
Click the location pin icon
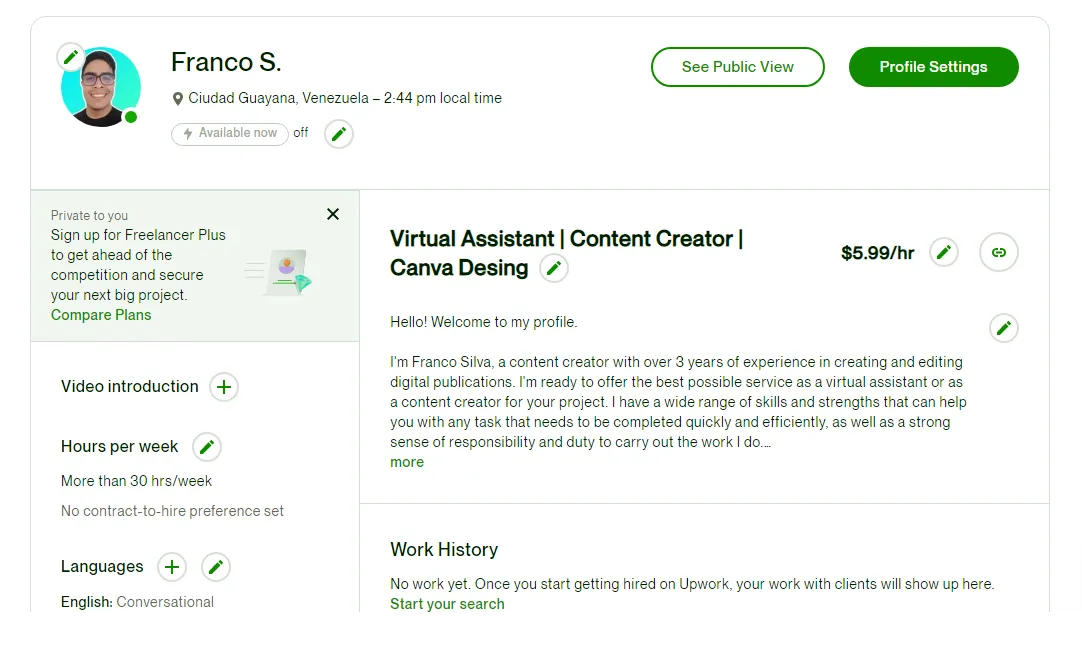click(177, 99)
